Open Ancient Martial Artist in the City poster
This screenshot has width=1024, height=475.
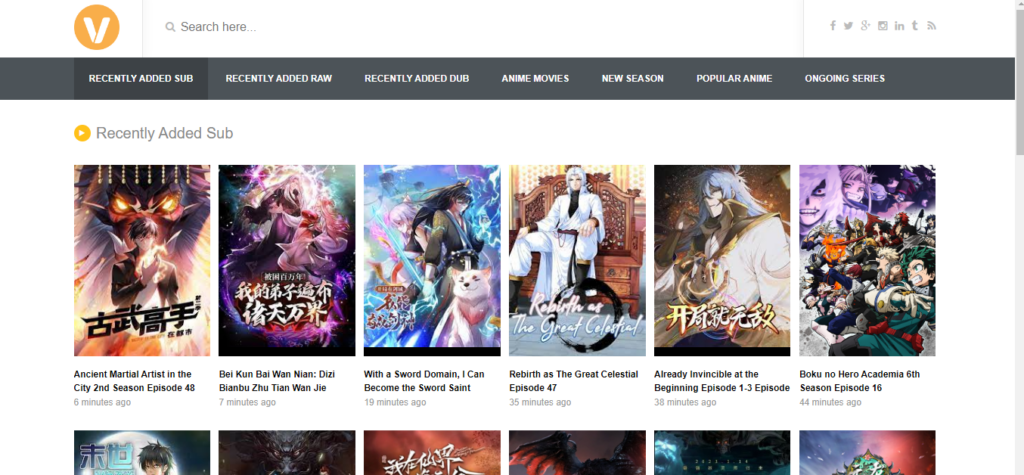[142, 260]
